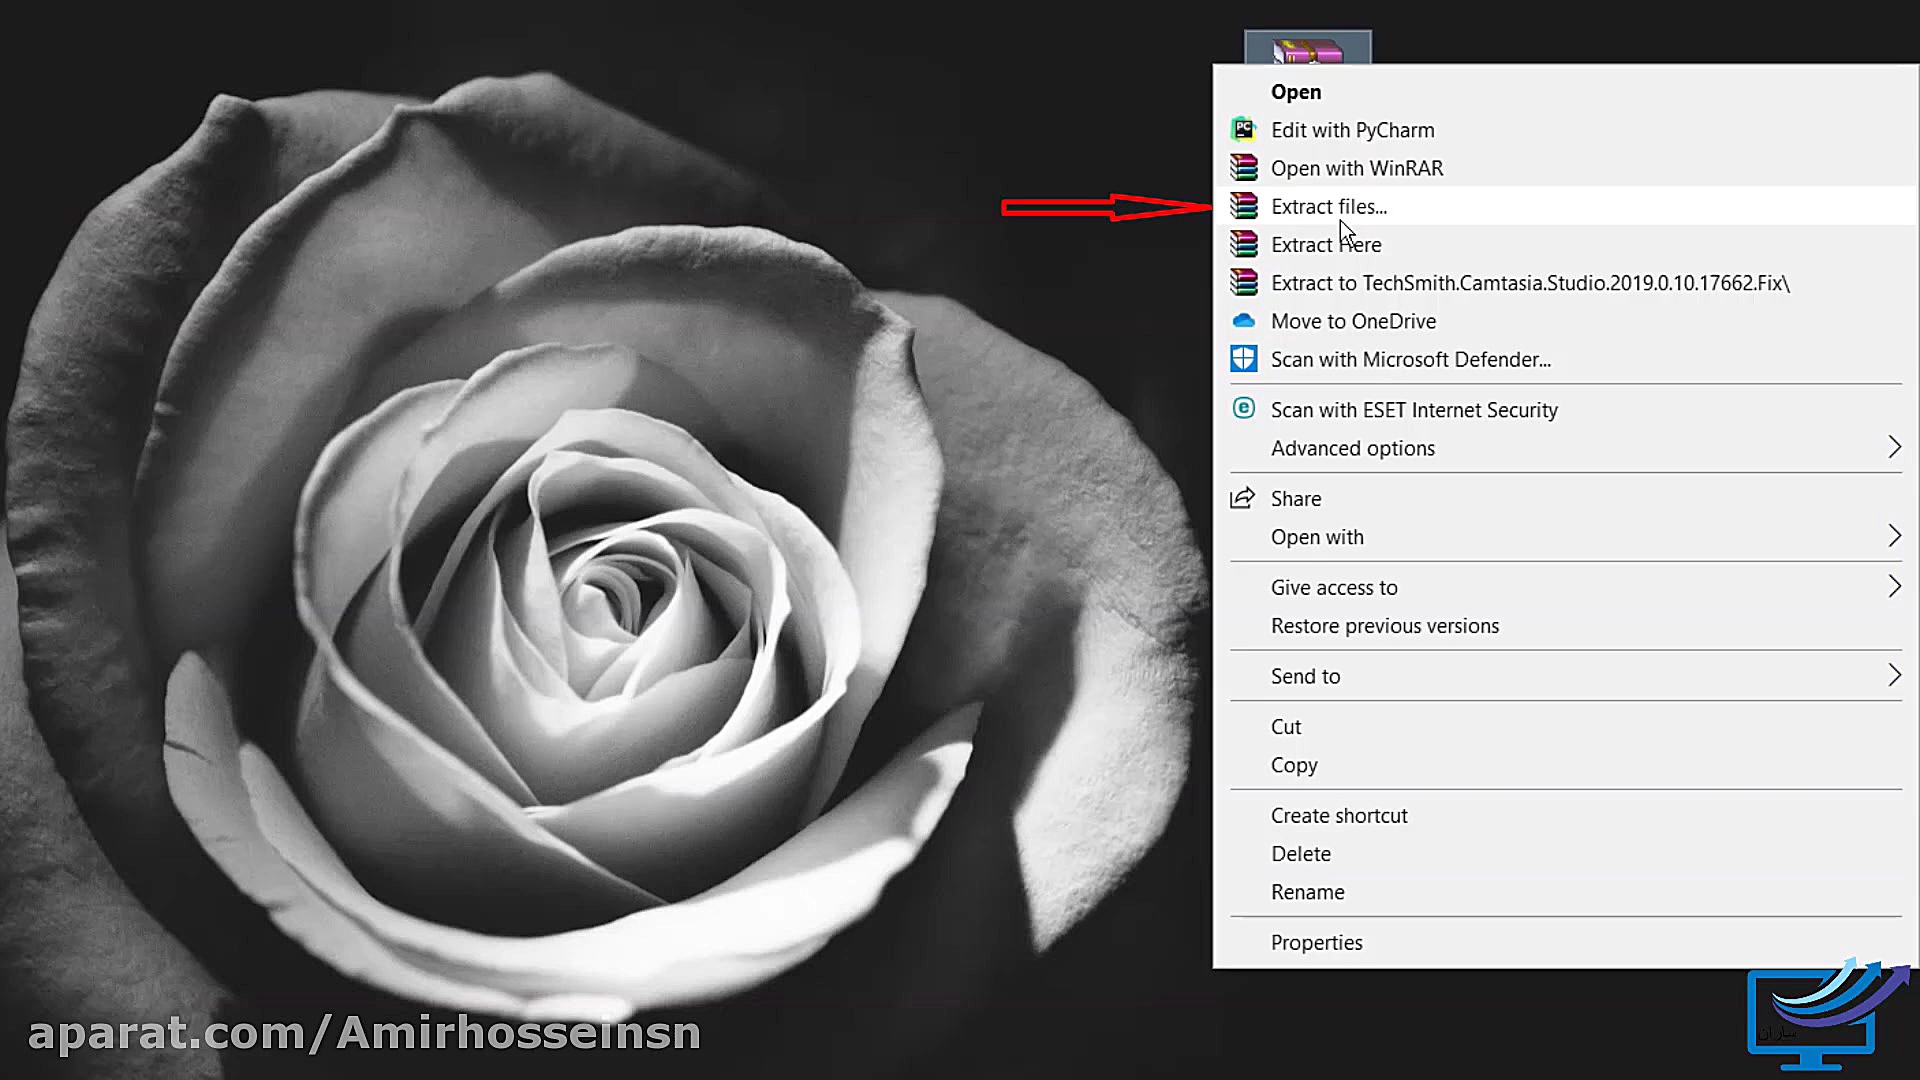Click WinRAR icon beside Open with WinRAR
This screenshot has height=1080, width=1920.
1243,168
